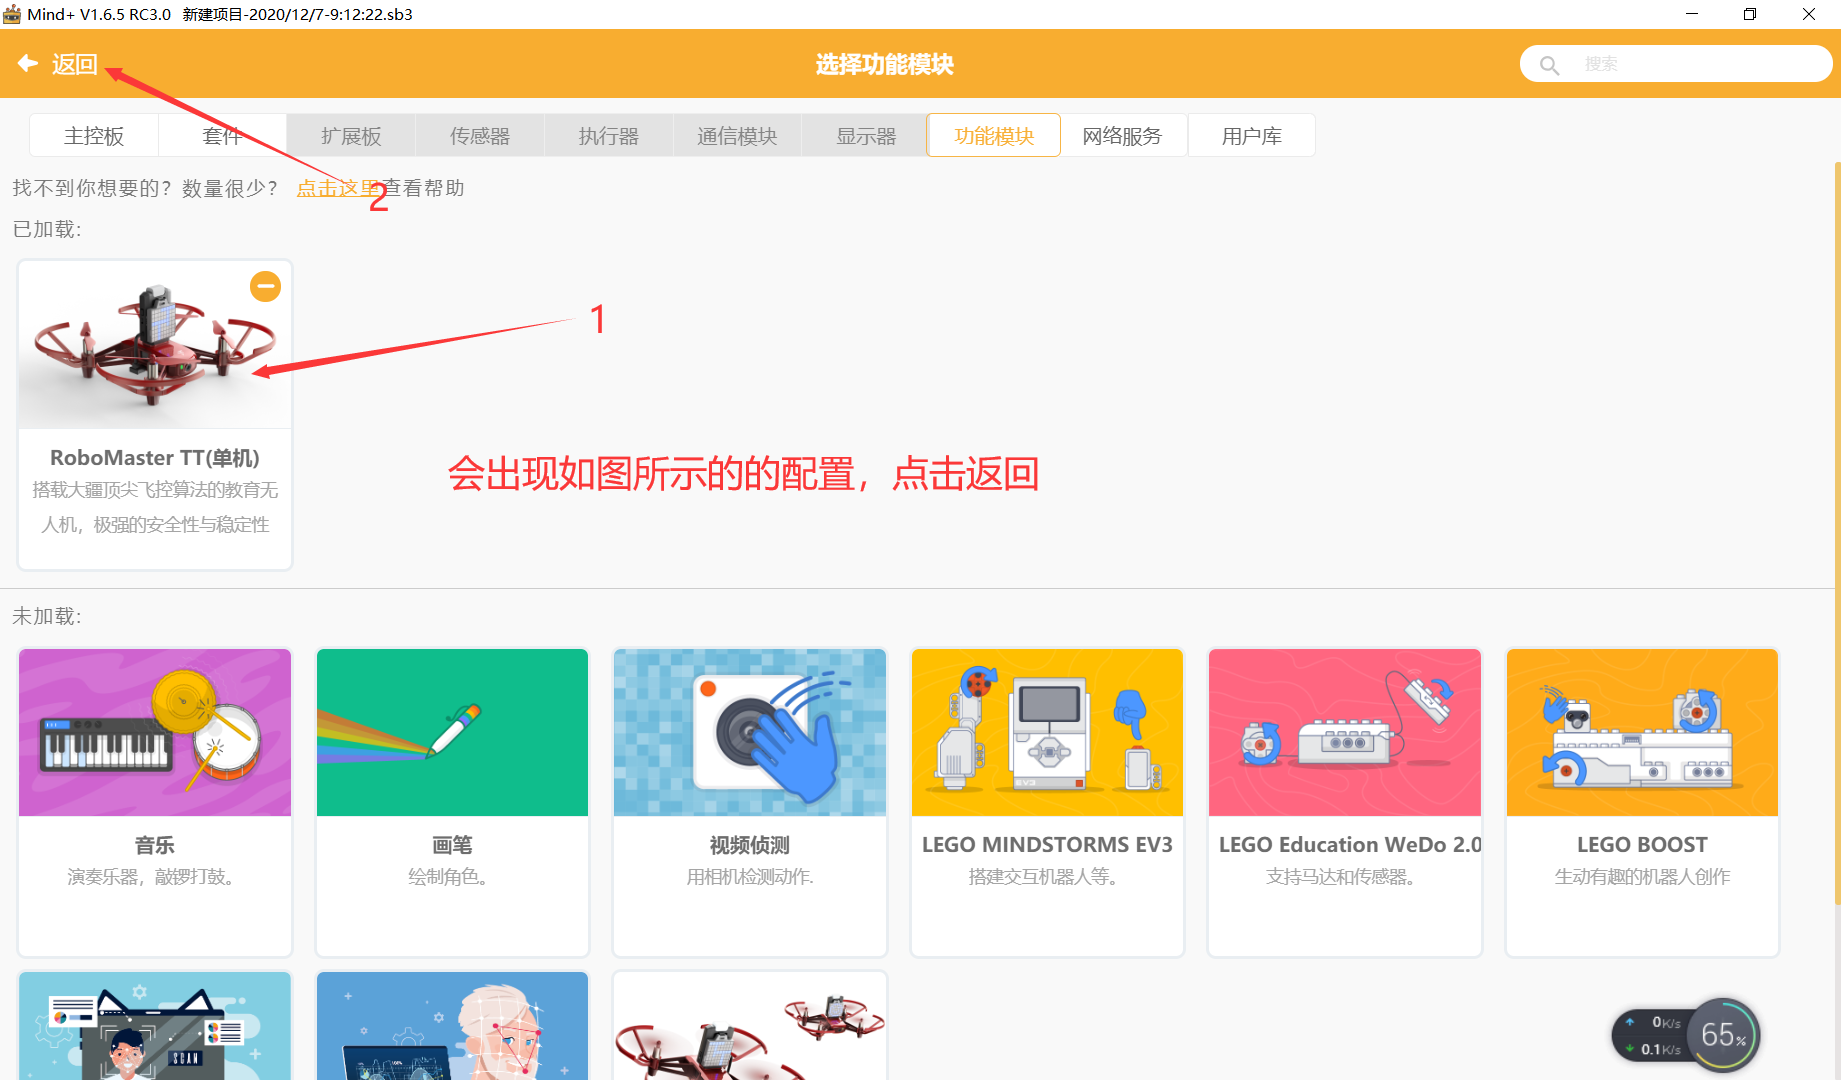Add the LEGO MINDSTORMS EV3 extension
Viewport: 1841px width, 1080px height.
tap(1047, 802)
